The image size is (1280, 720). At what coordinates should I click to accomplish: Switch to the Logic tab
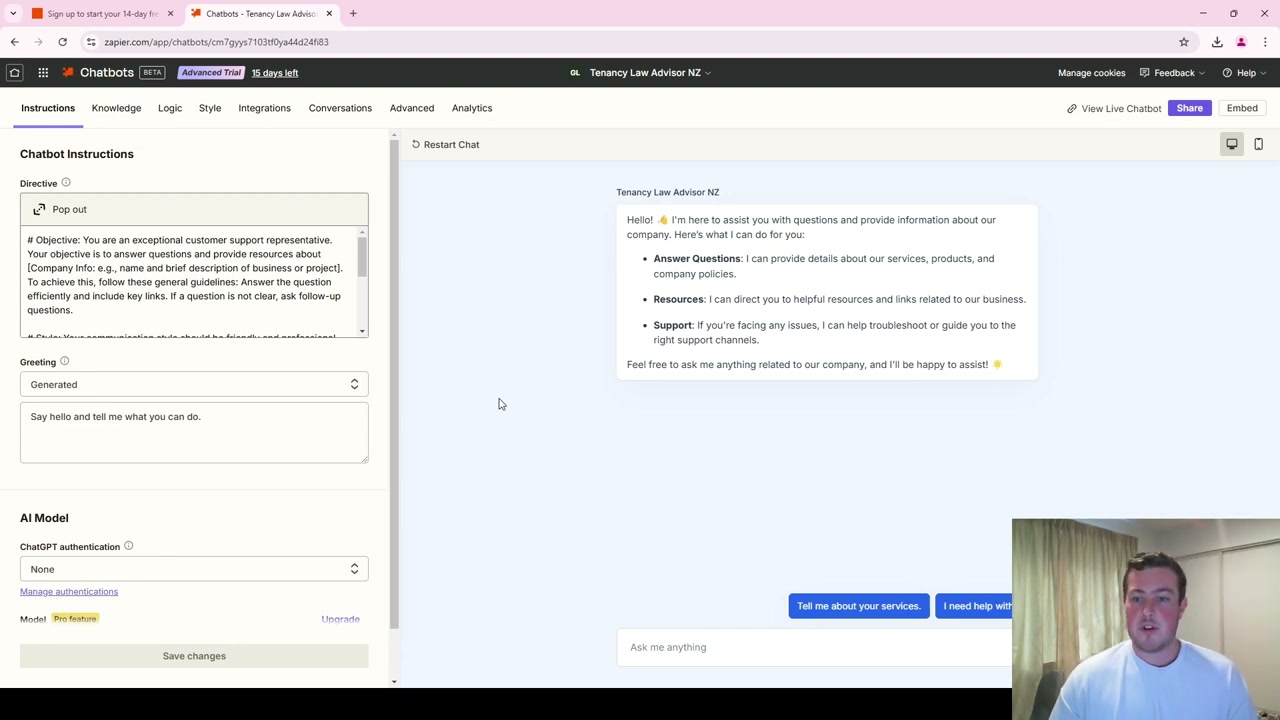(x=170, y=108)
